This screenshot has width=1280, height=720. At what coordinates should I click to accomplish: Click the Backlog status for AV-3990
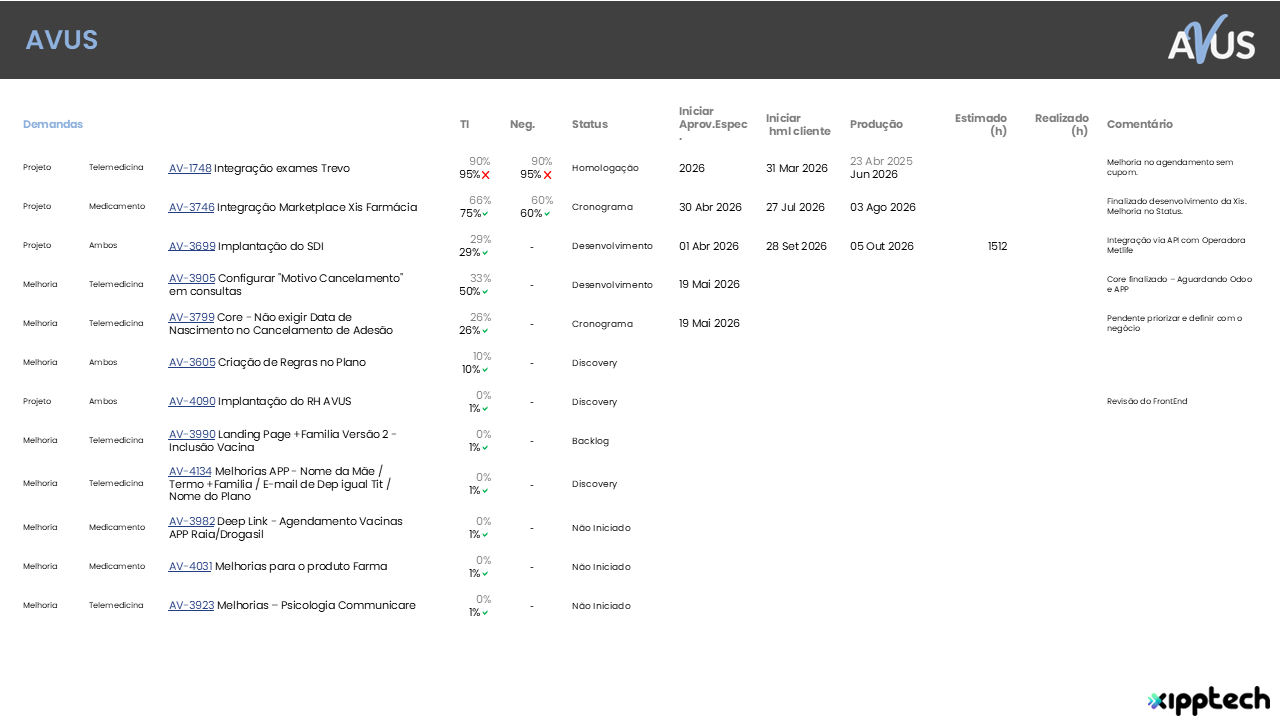pos(590,441)
